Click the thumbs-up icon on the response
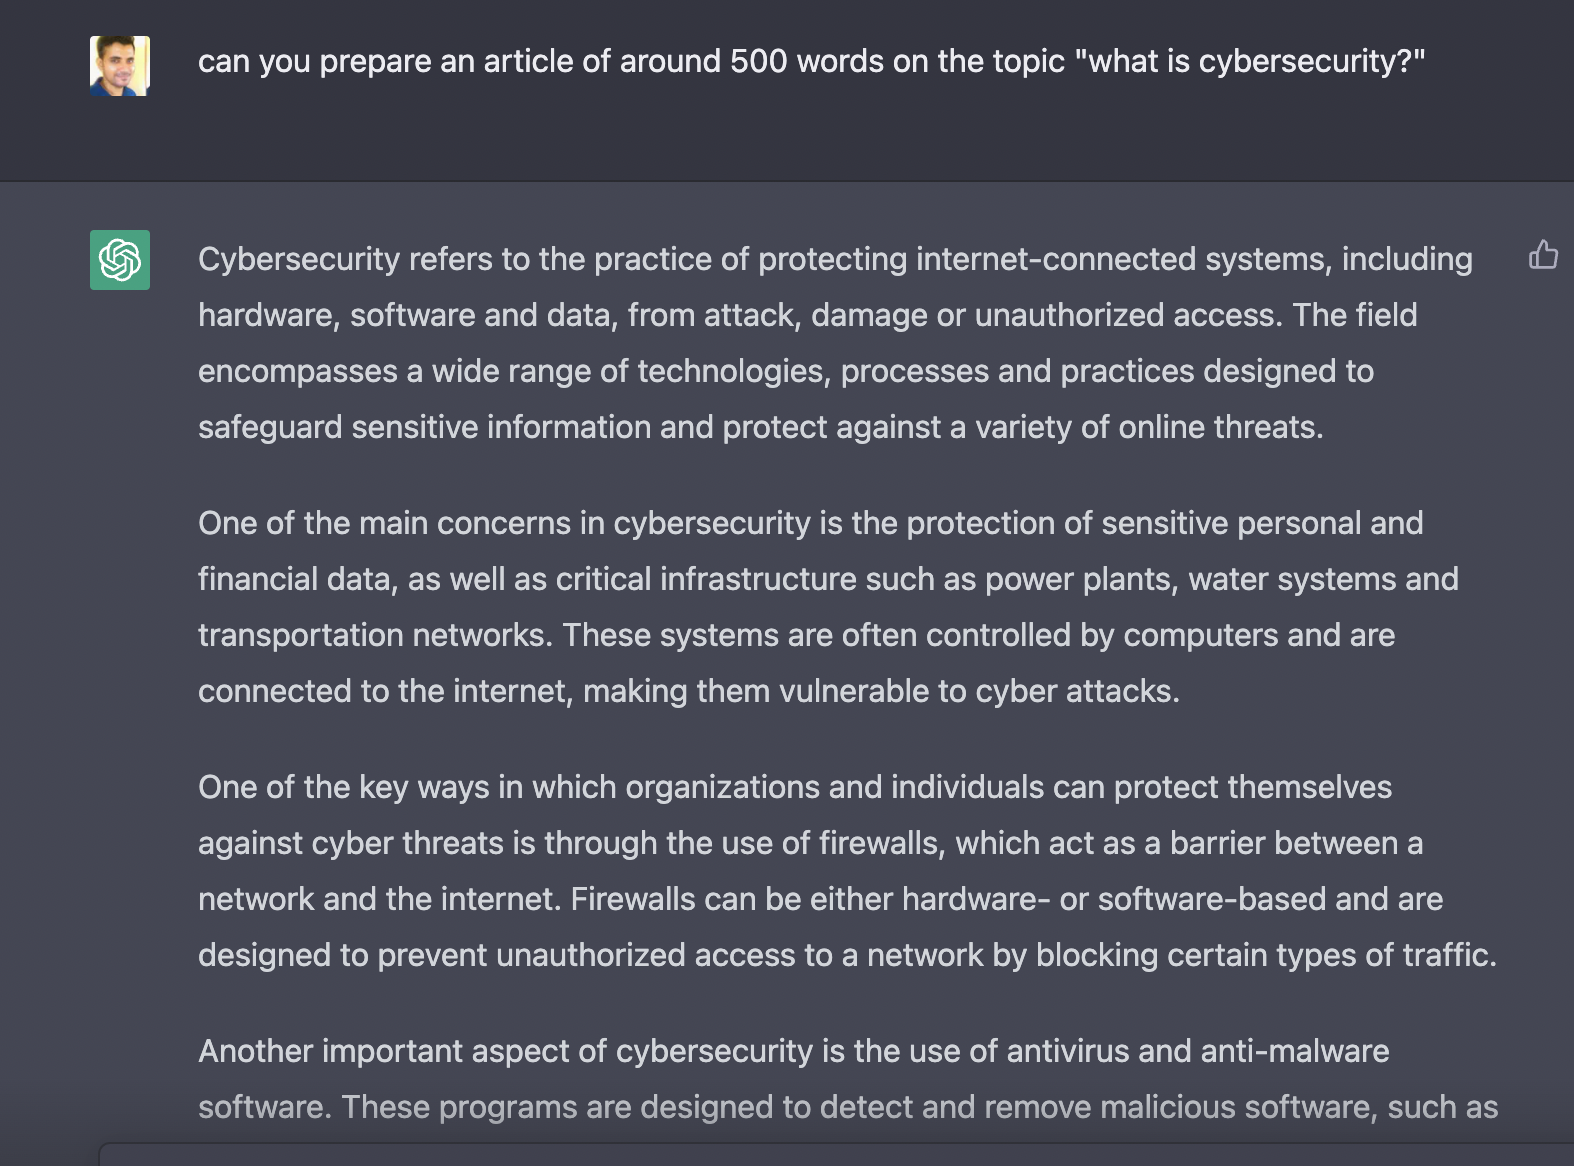Image resolution: width=1574 pixels, height=1166 pixels. (1543, 255)
